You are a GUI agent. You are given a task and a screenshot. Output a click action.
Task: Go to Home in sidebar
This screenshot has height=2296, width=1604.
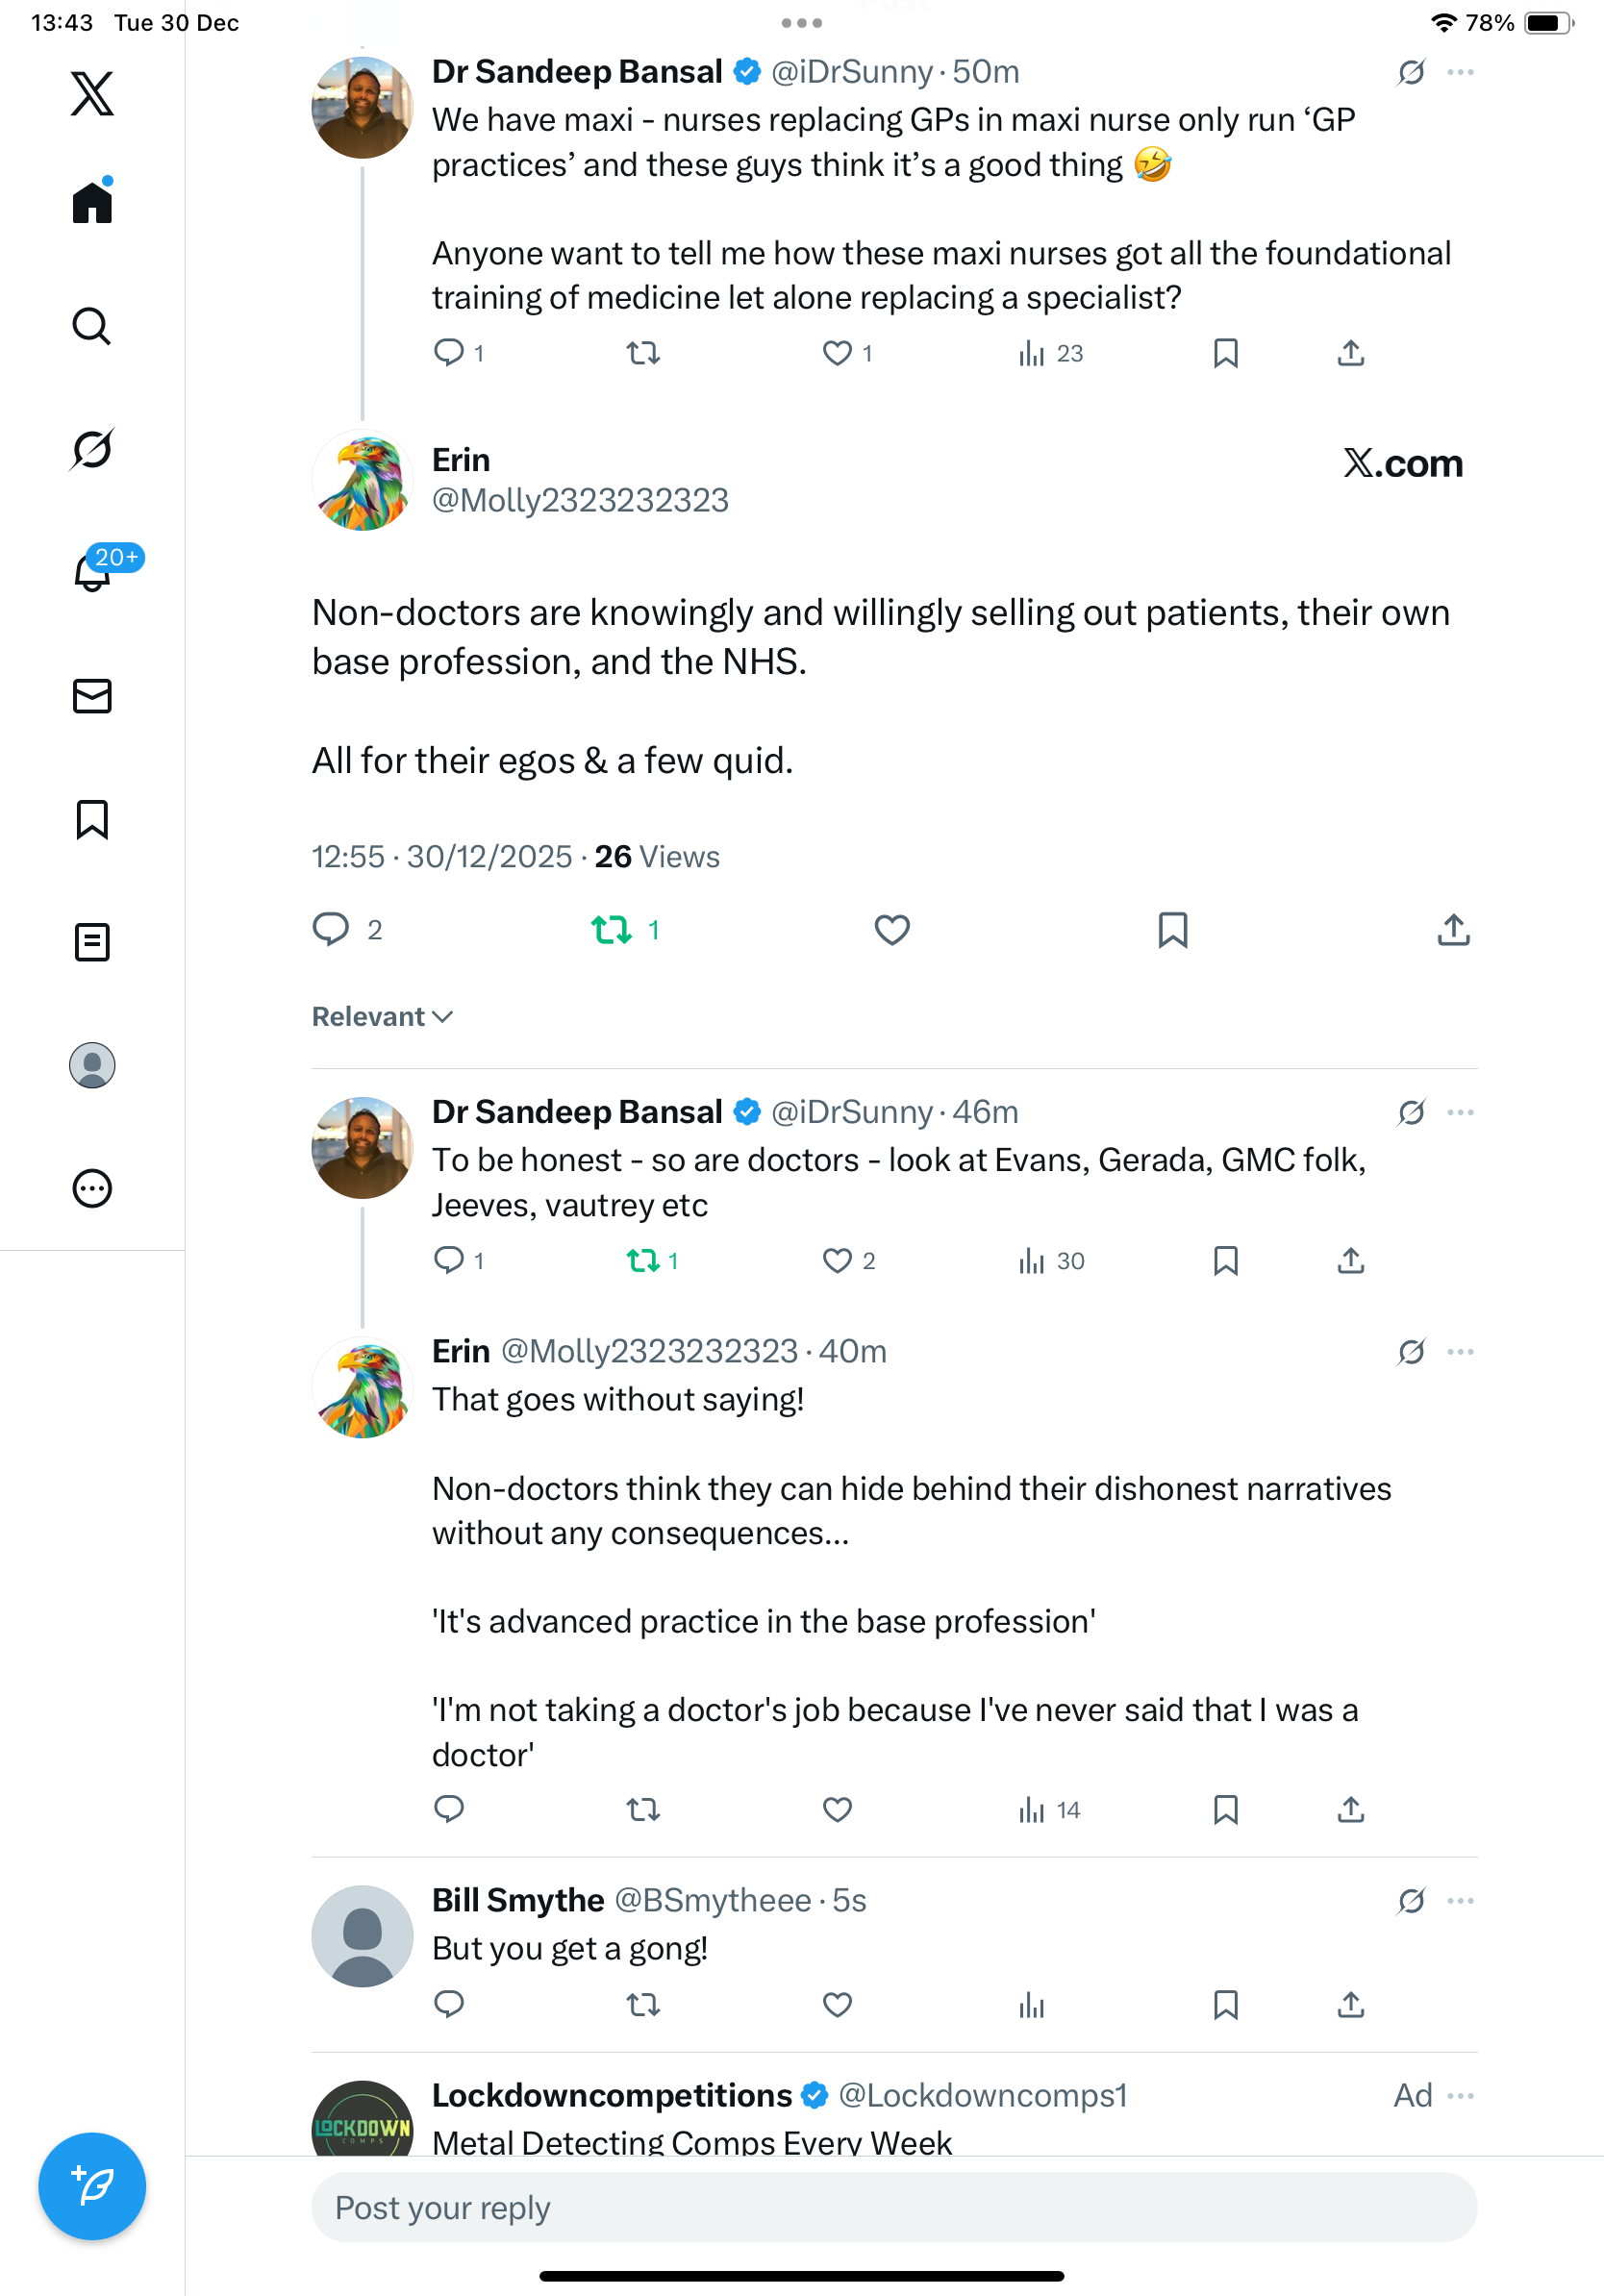(92, 203)
